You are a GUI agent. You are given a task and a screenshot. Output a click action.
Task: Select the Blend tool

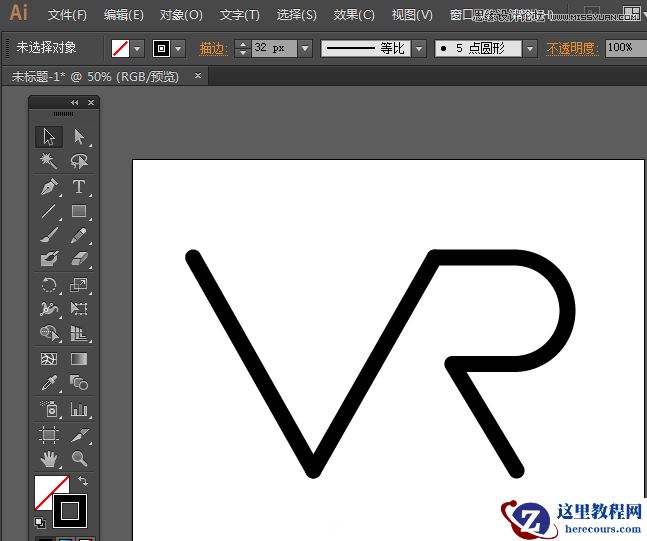[79, 383]
